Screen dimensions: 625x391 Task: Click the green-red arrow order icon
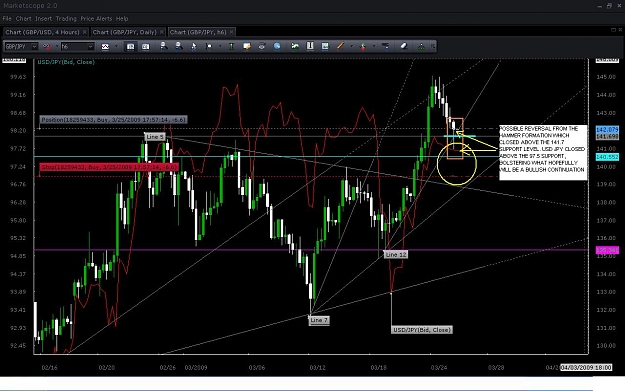363,47
